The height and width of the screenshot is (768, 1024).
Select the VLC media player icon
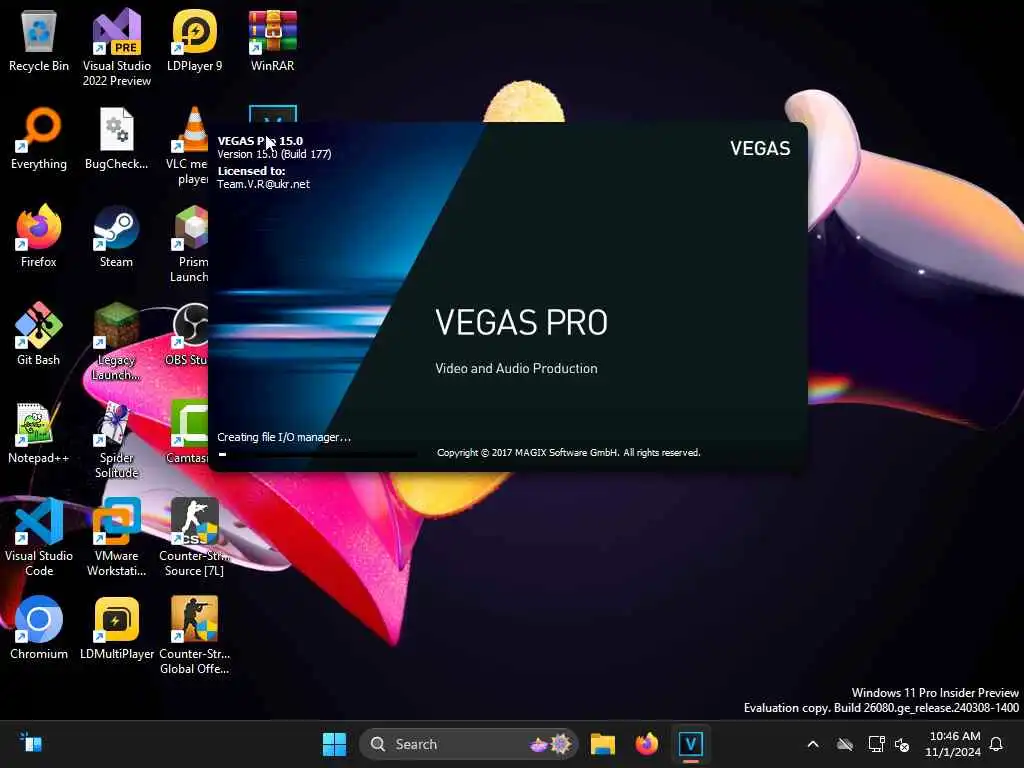click(189, 145)
